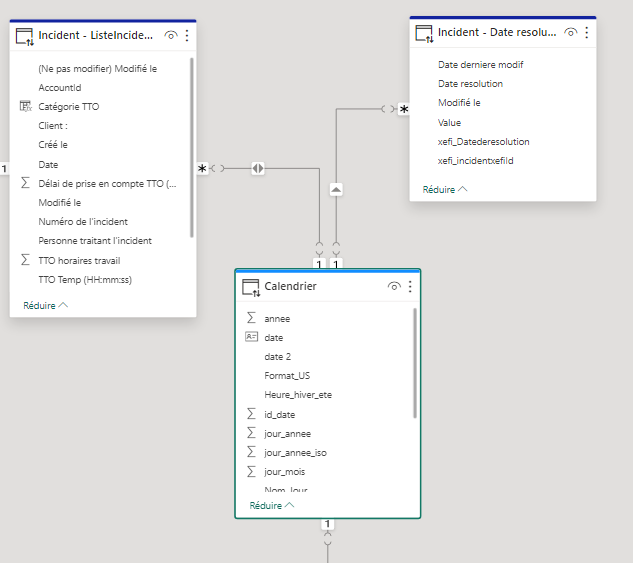Collapse the Incident - Date resolu table with Réduire
633x563 pixels.
pos(445,189)
